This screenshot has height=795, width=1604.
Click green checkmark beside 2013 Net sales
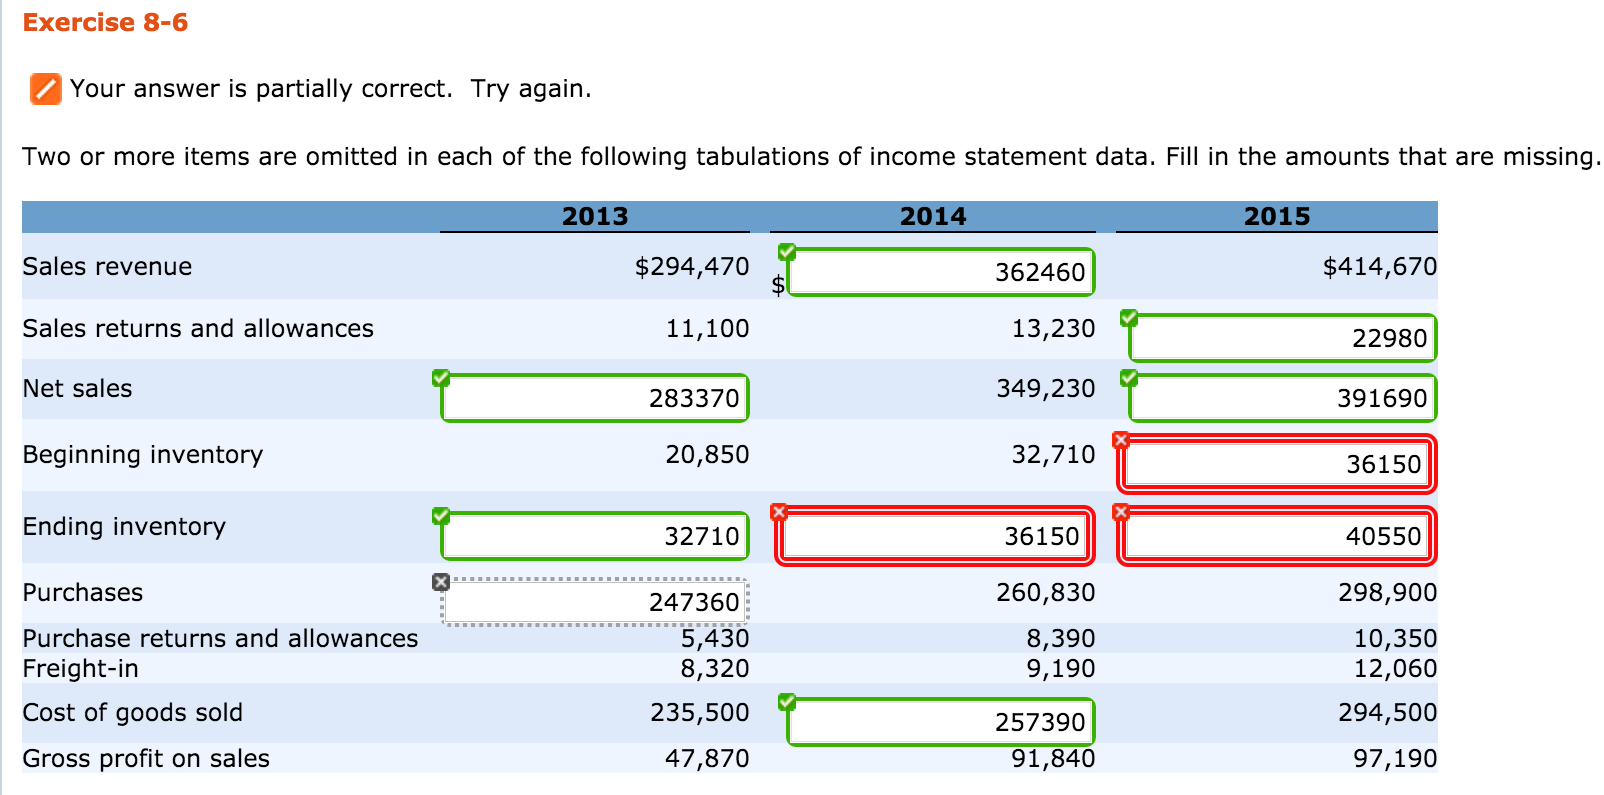441,378
